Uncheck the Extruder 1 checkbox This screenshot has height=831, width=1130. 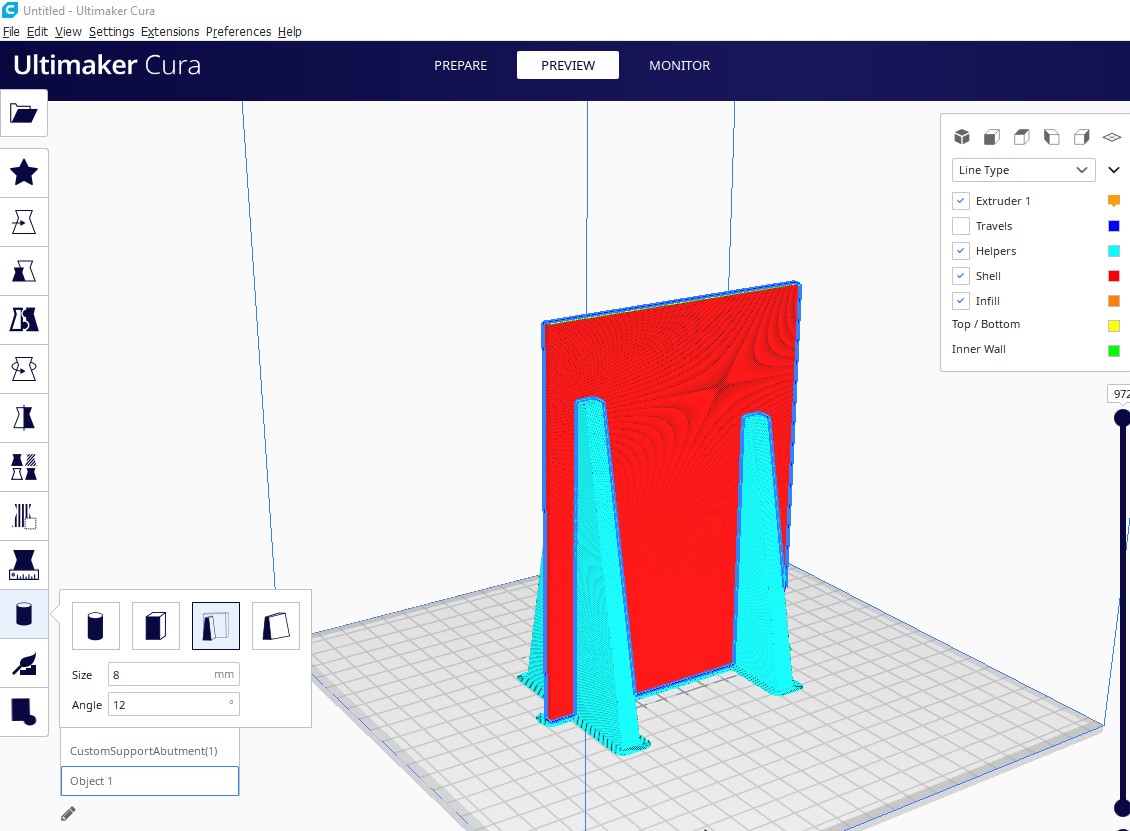[x=961, y=201]
